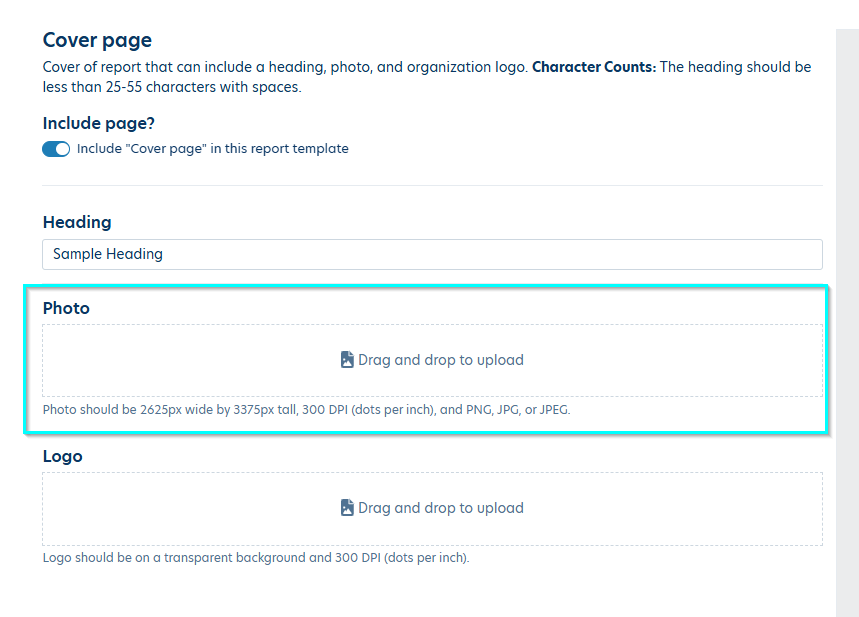Click the Heading field label
The width and height of the screenshot is (859, 617).
(x=77, y=222)
